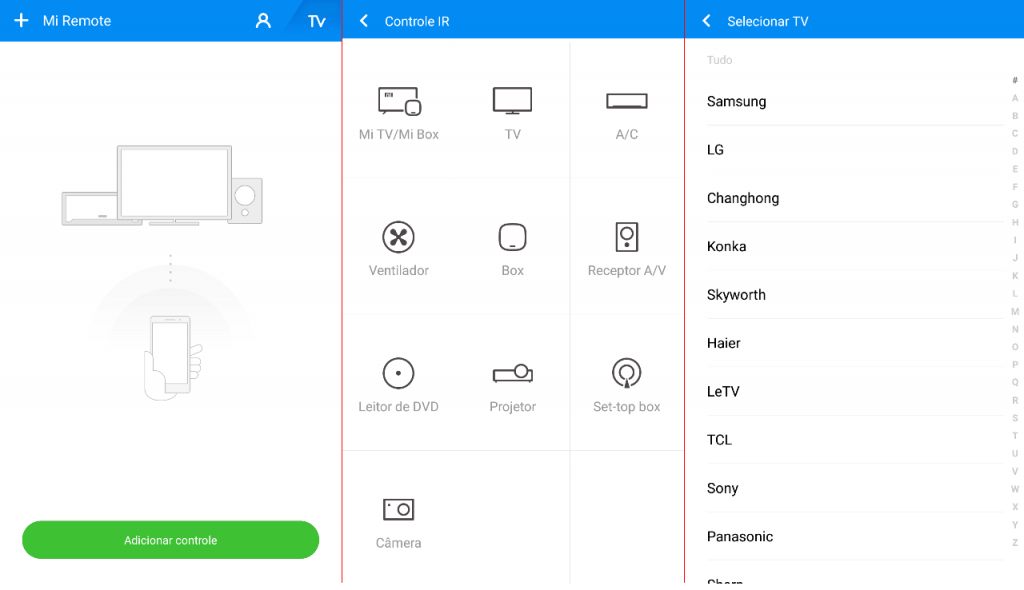Screen dimensions: 1024x590
Task: Jump to letter L in alphabet index
Action: pos(1015,293)
